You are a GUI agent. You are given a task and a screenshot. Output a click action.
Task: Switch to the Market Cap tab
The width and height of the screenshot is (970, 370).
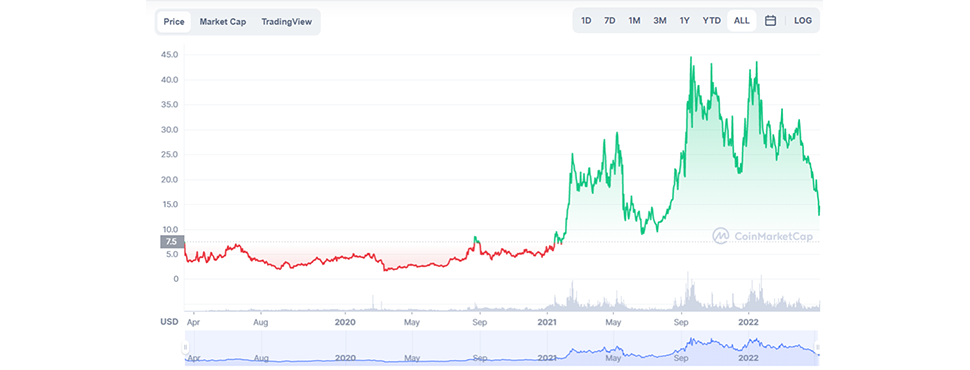tap(223, 22)
